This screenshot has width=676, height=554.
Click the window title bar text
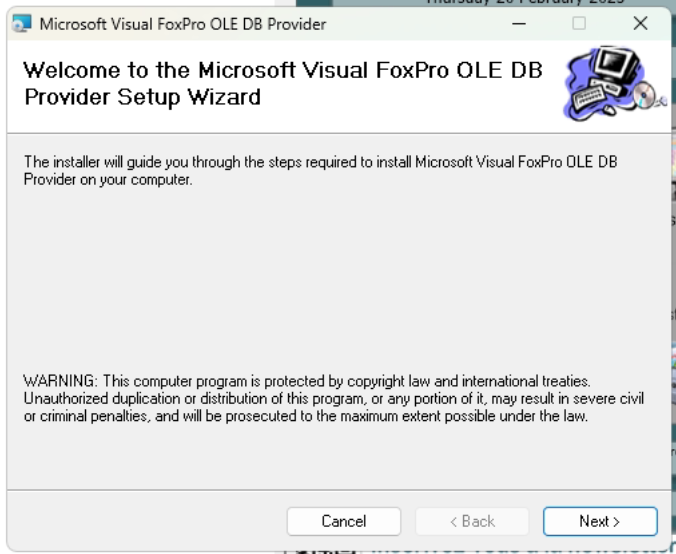(182, 23)
